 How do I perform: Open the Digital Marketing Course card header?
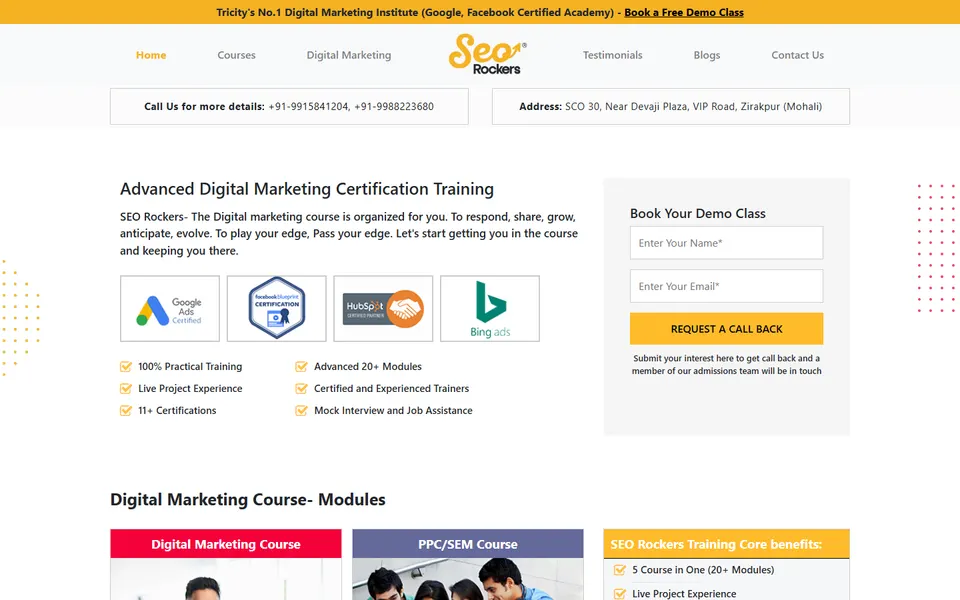[226, 544]
